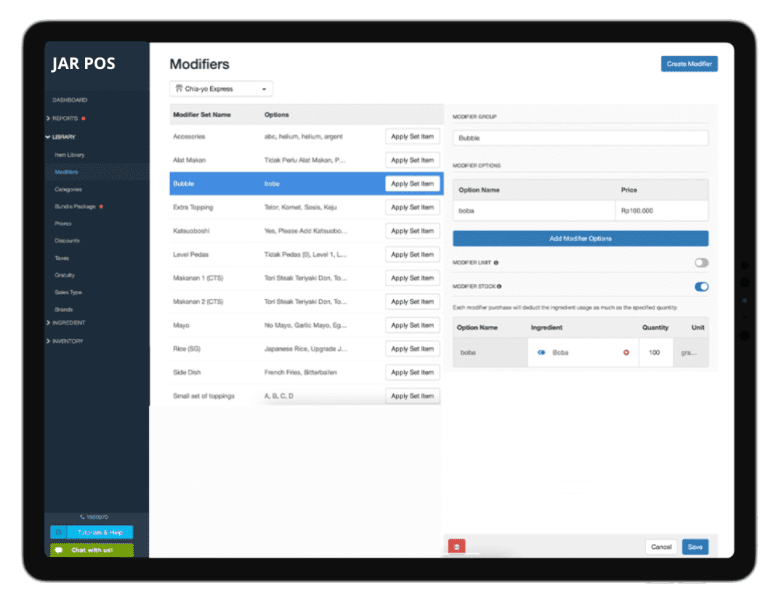Click Apply Set Item for Extra Topping
This screenshot has height=594, width=768.
point(412,207)
